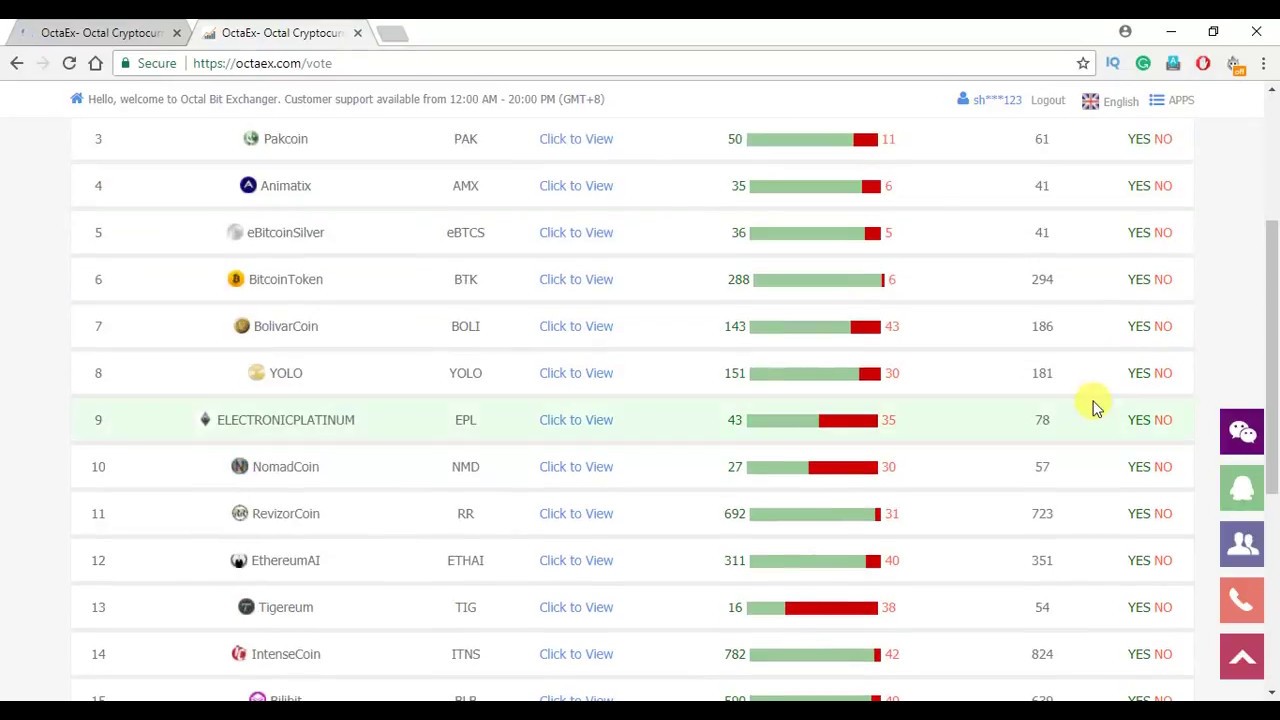Click the Tigereum vote ratio bar
This screenshot has height=720, width=1280.
tap(812, 607)
